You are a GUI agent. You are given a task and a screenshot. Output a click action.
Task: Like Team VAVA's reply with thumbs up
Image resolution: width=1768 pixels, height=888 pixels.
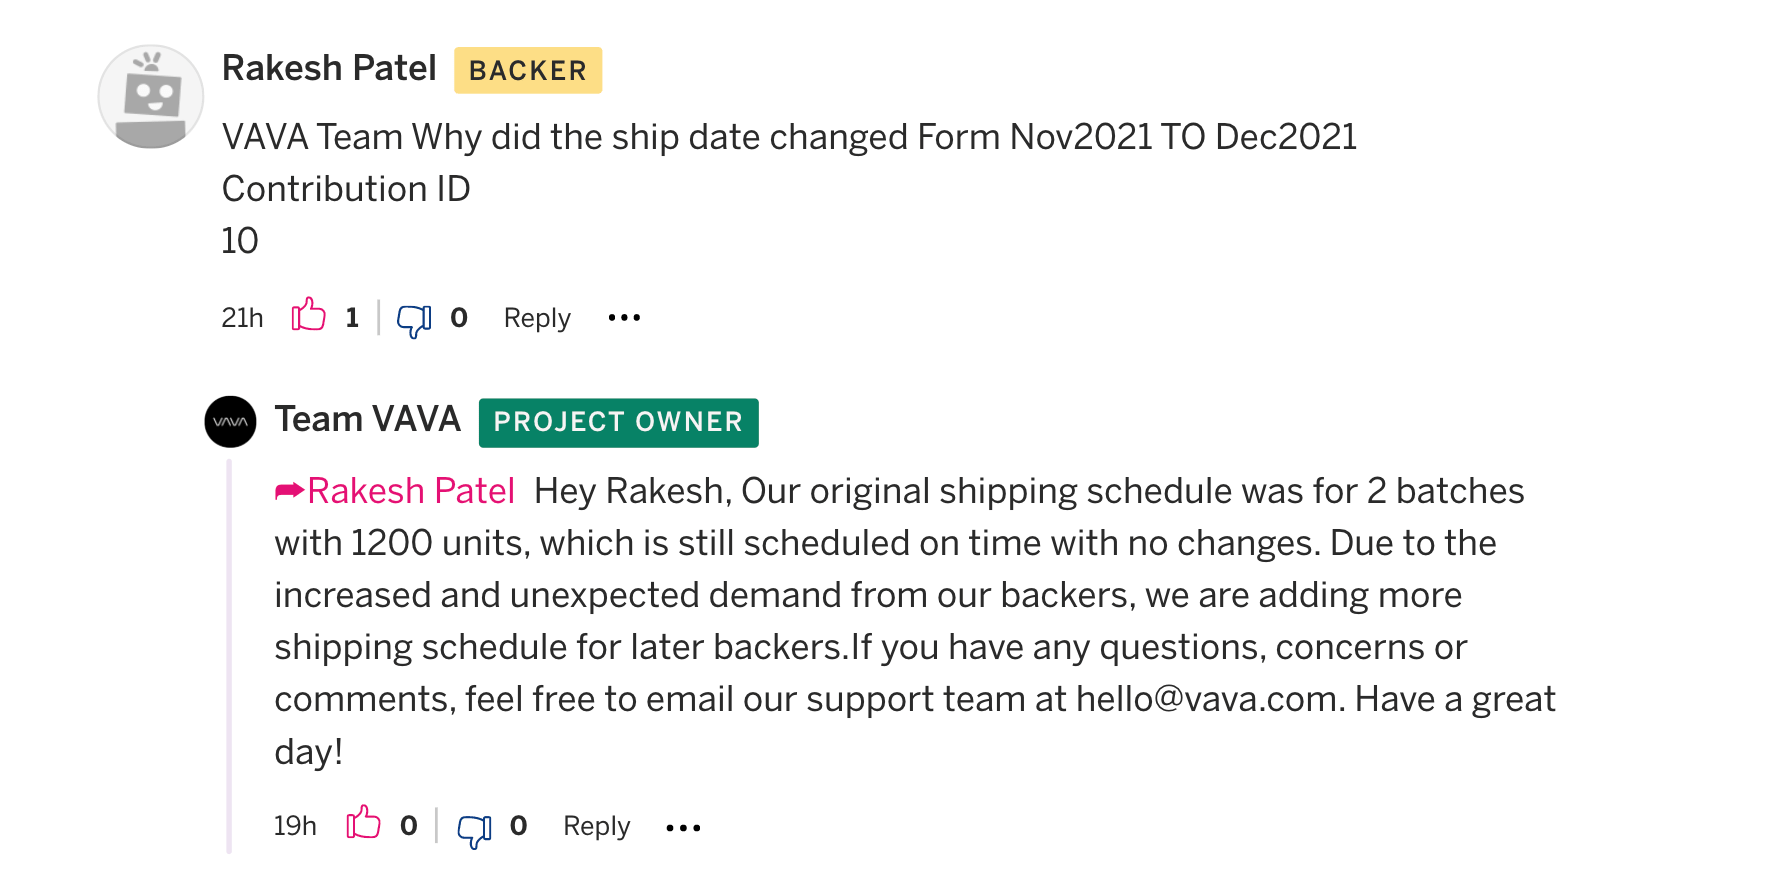[363, 823]
